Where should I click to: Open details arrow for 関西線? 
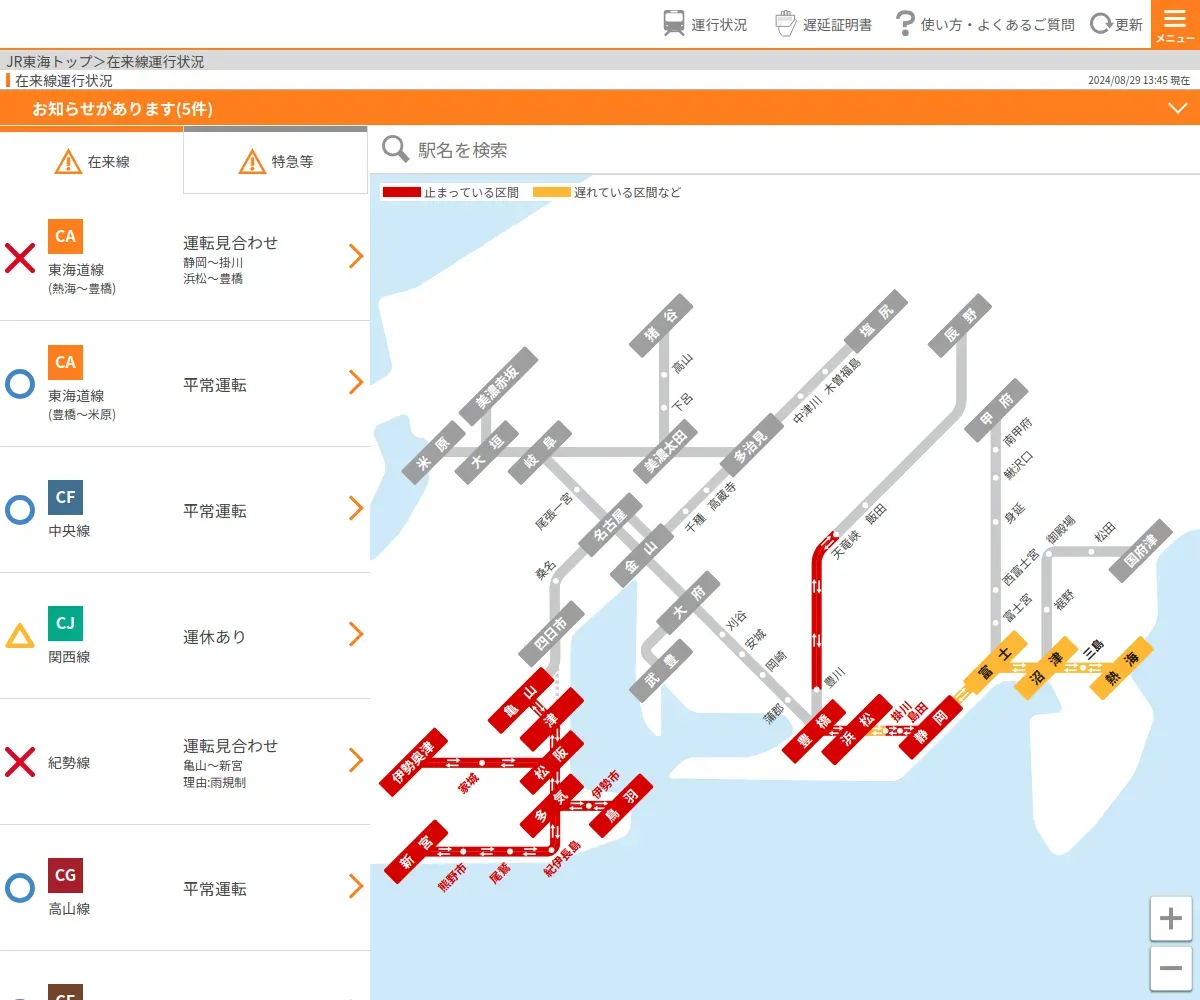(x=355, y=634)
